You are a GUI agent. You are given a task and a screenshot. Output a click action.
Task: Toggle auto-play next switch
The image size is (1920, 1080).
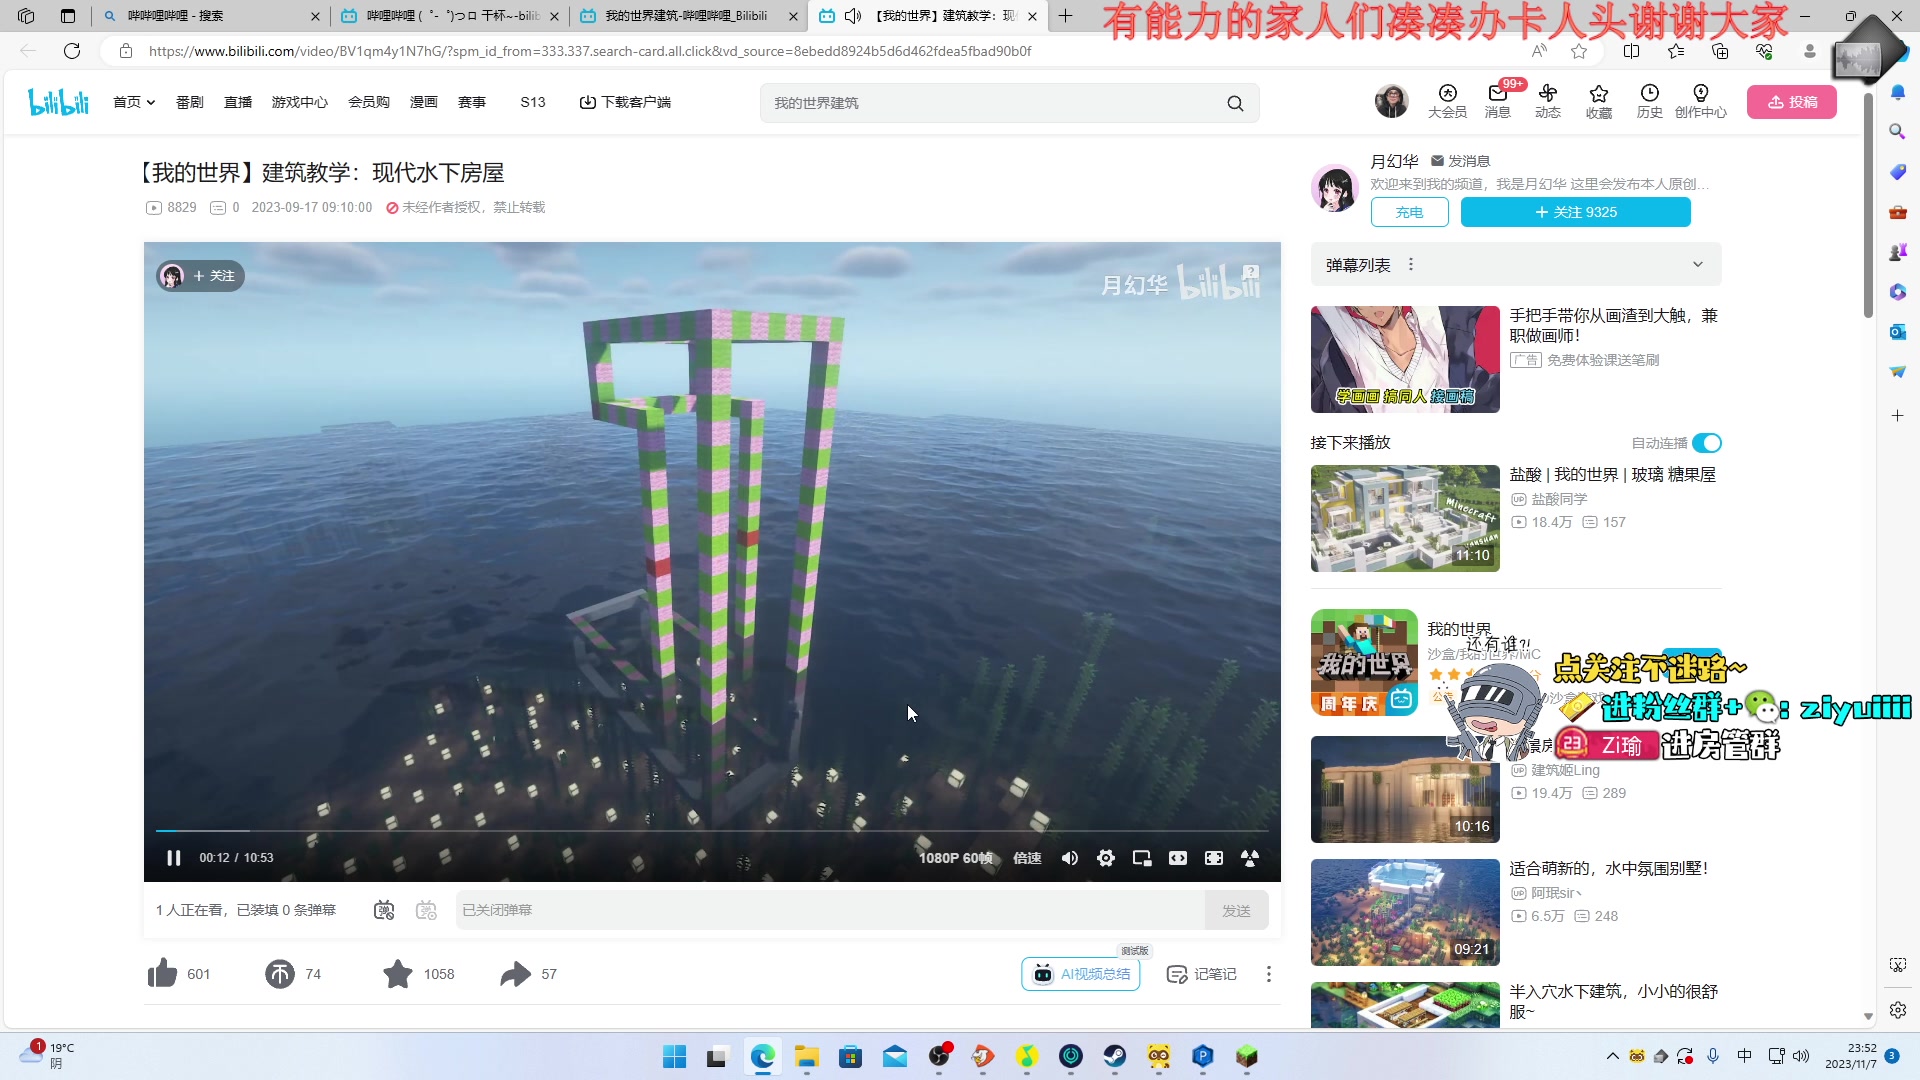pos(1707,443)
